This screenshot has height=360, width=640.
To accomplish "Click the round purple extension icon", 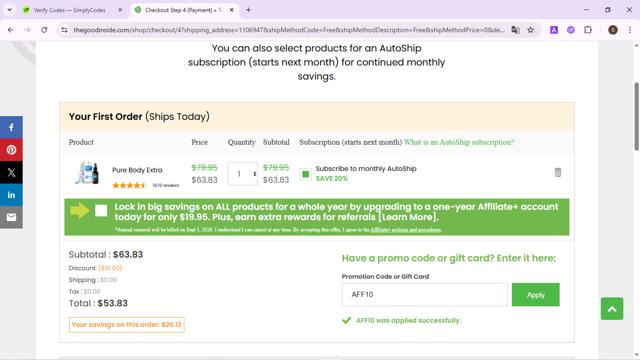I will coord(571,30).
